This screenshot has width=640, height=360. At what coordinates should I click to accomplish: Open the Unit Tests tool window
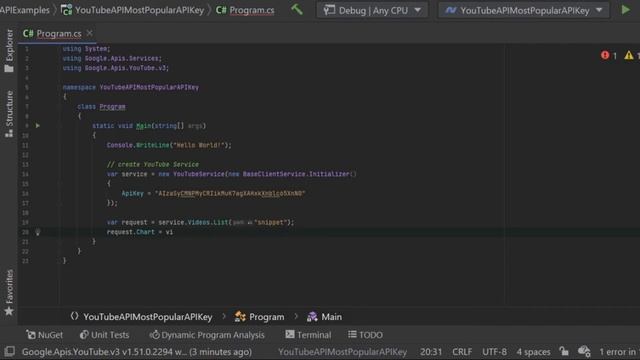point(104,335)
